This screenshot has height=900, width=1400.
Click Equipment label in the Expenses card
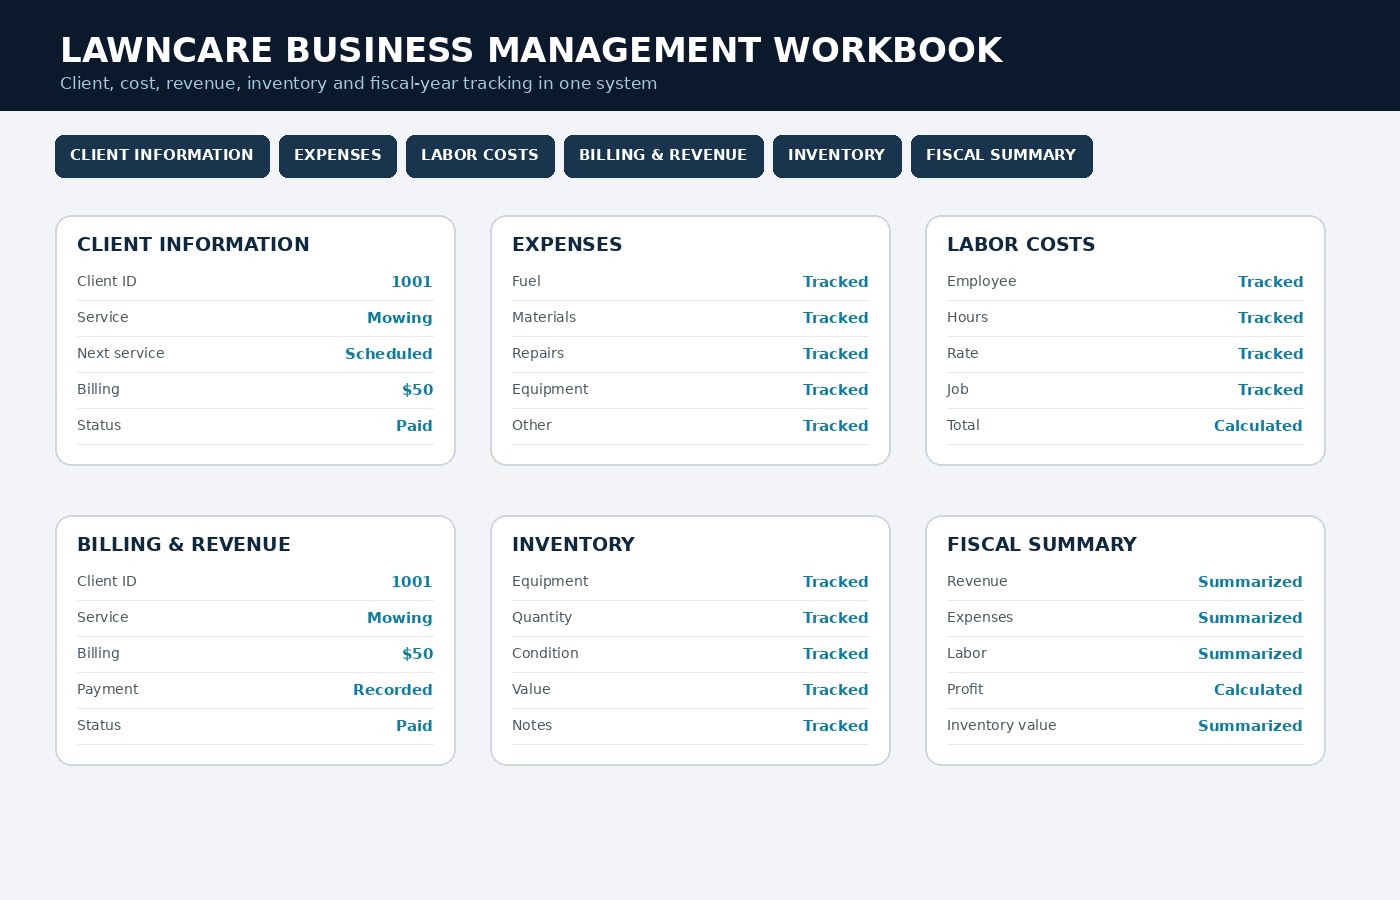(x=550, y=389)
